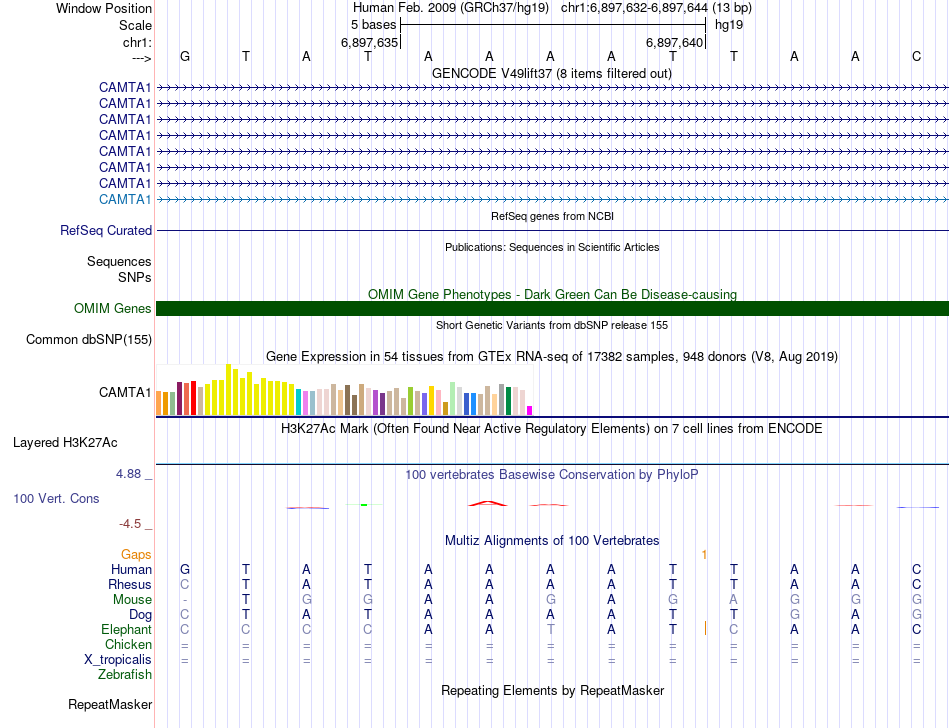Click the ---> sequence direction arrow label
950x728 pixels.
[x=141, y=58]
